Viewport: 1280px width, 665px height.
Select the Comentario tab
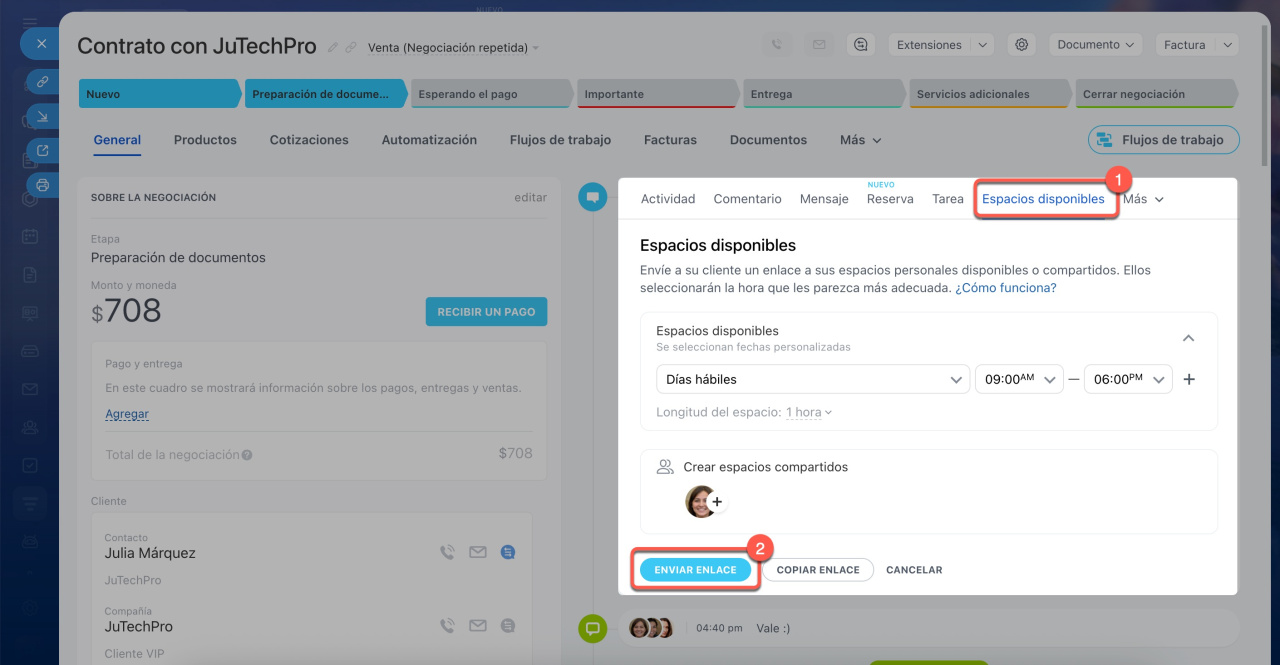[x=747, y=199]
